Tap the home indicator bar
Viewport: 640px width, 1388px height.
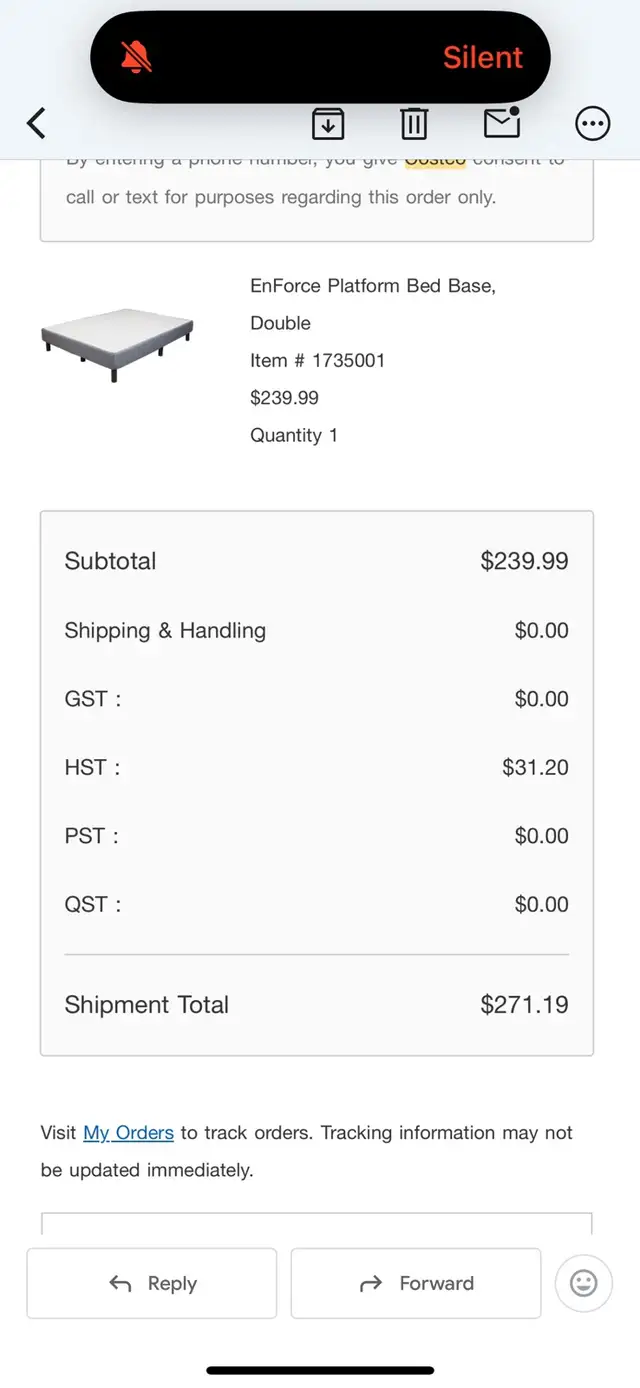point(320,1370)
